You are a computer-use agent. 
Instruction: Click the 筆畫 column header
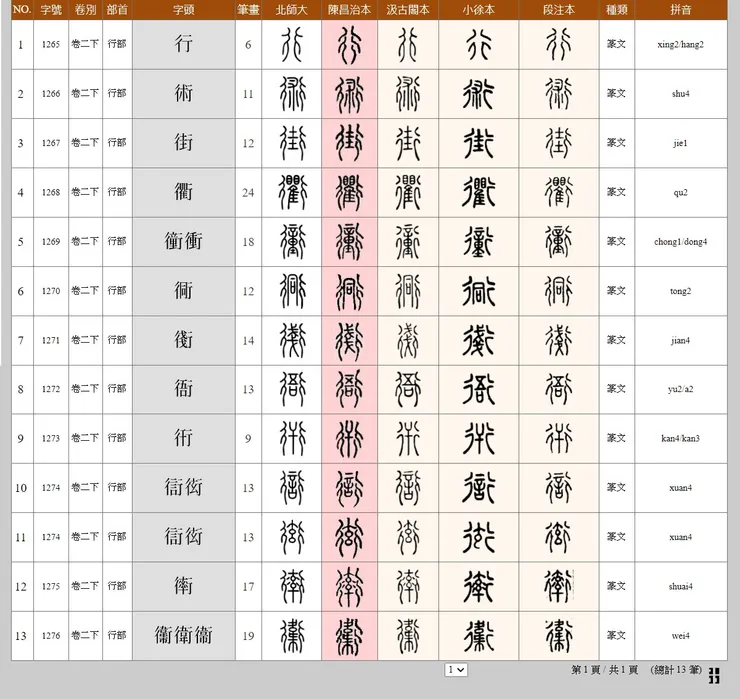[248, 10]
